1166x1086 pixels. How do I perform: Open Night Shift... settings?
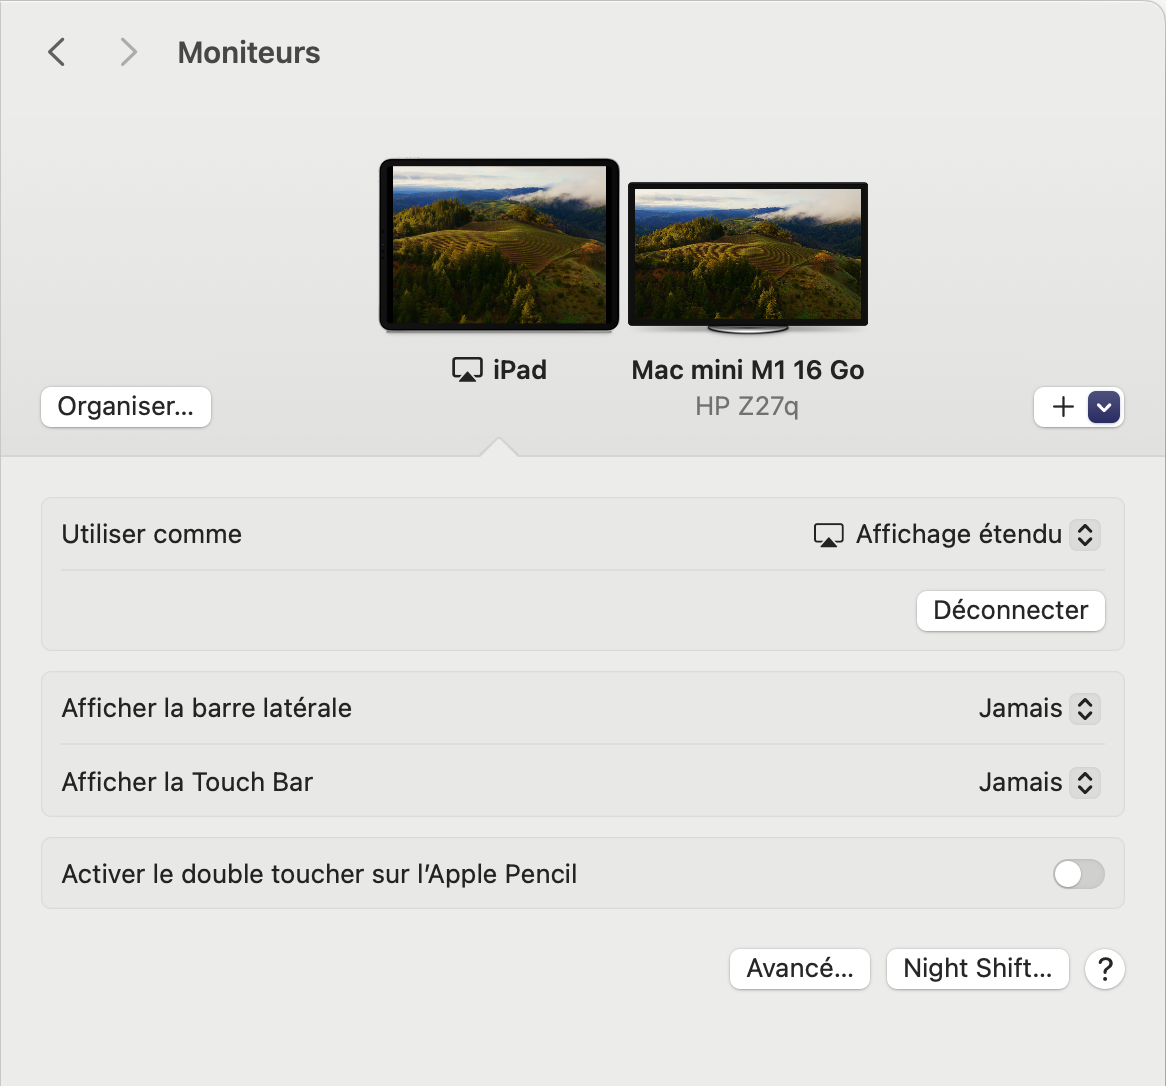tap(978, 968)
